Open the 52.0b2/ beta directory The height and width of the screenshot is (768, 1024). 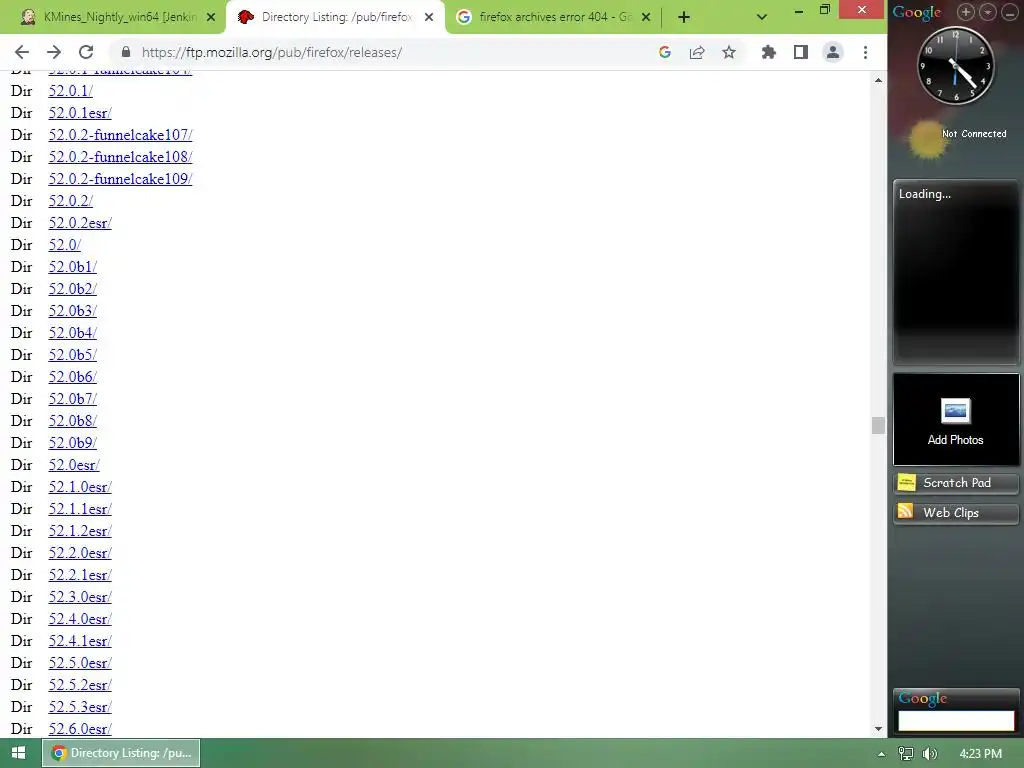tap(72, 289)
